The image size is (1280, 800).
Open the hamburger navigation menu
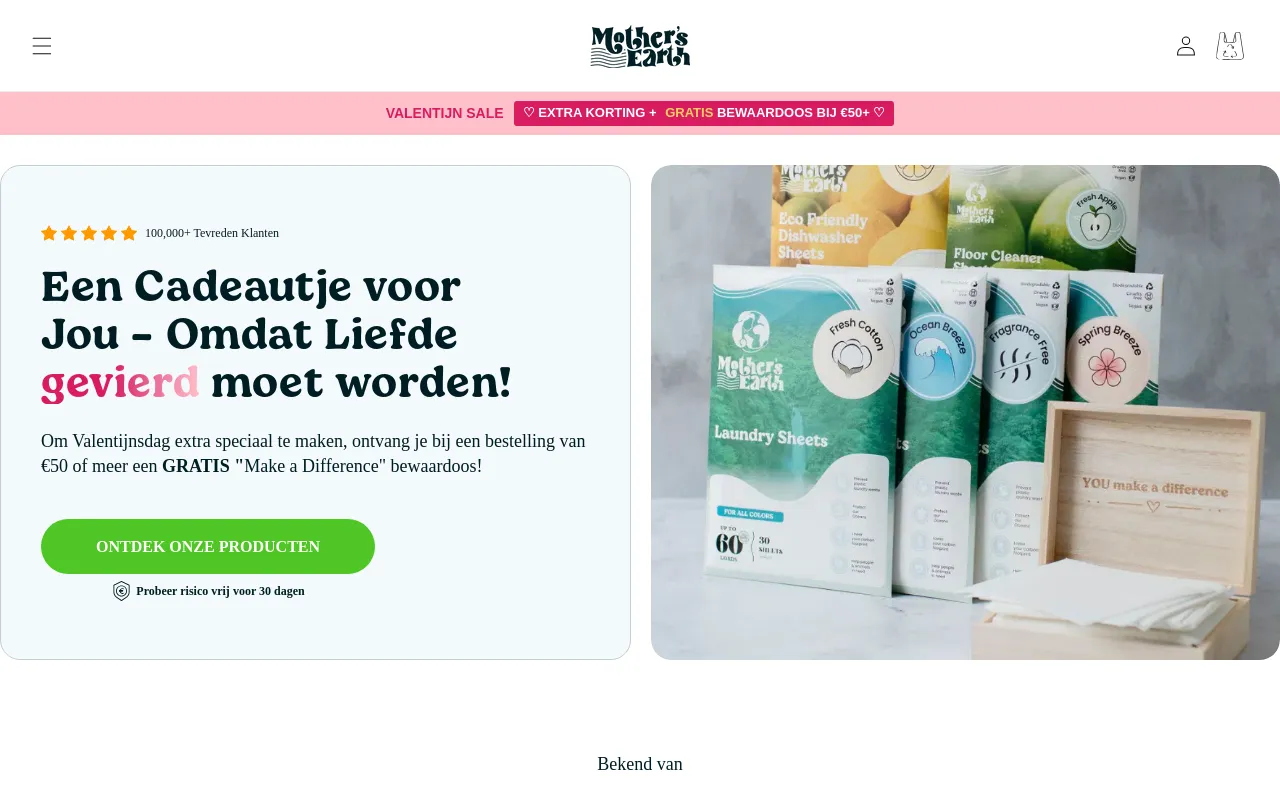(x=41, y=46)
